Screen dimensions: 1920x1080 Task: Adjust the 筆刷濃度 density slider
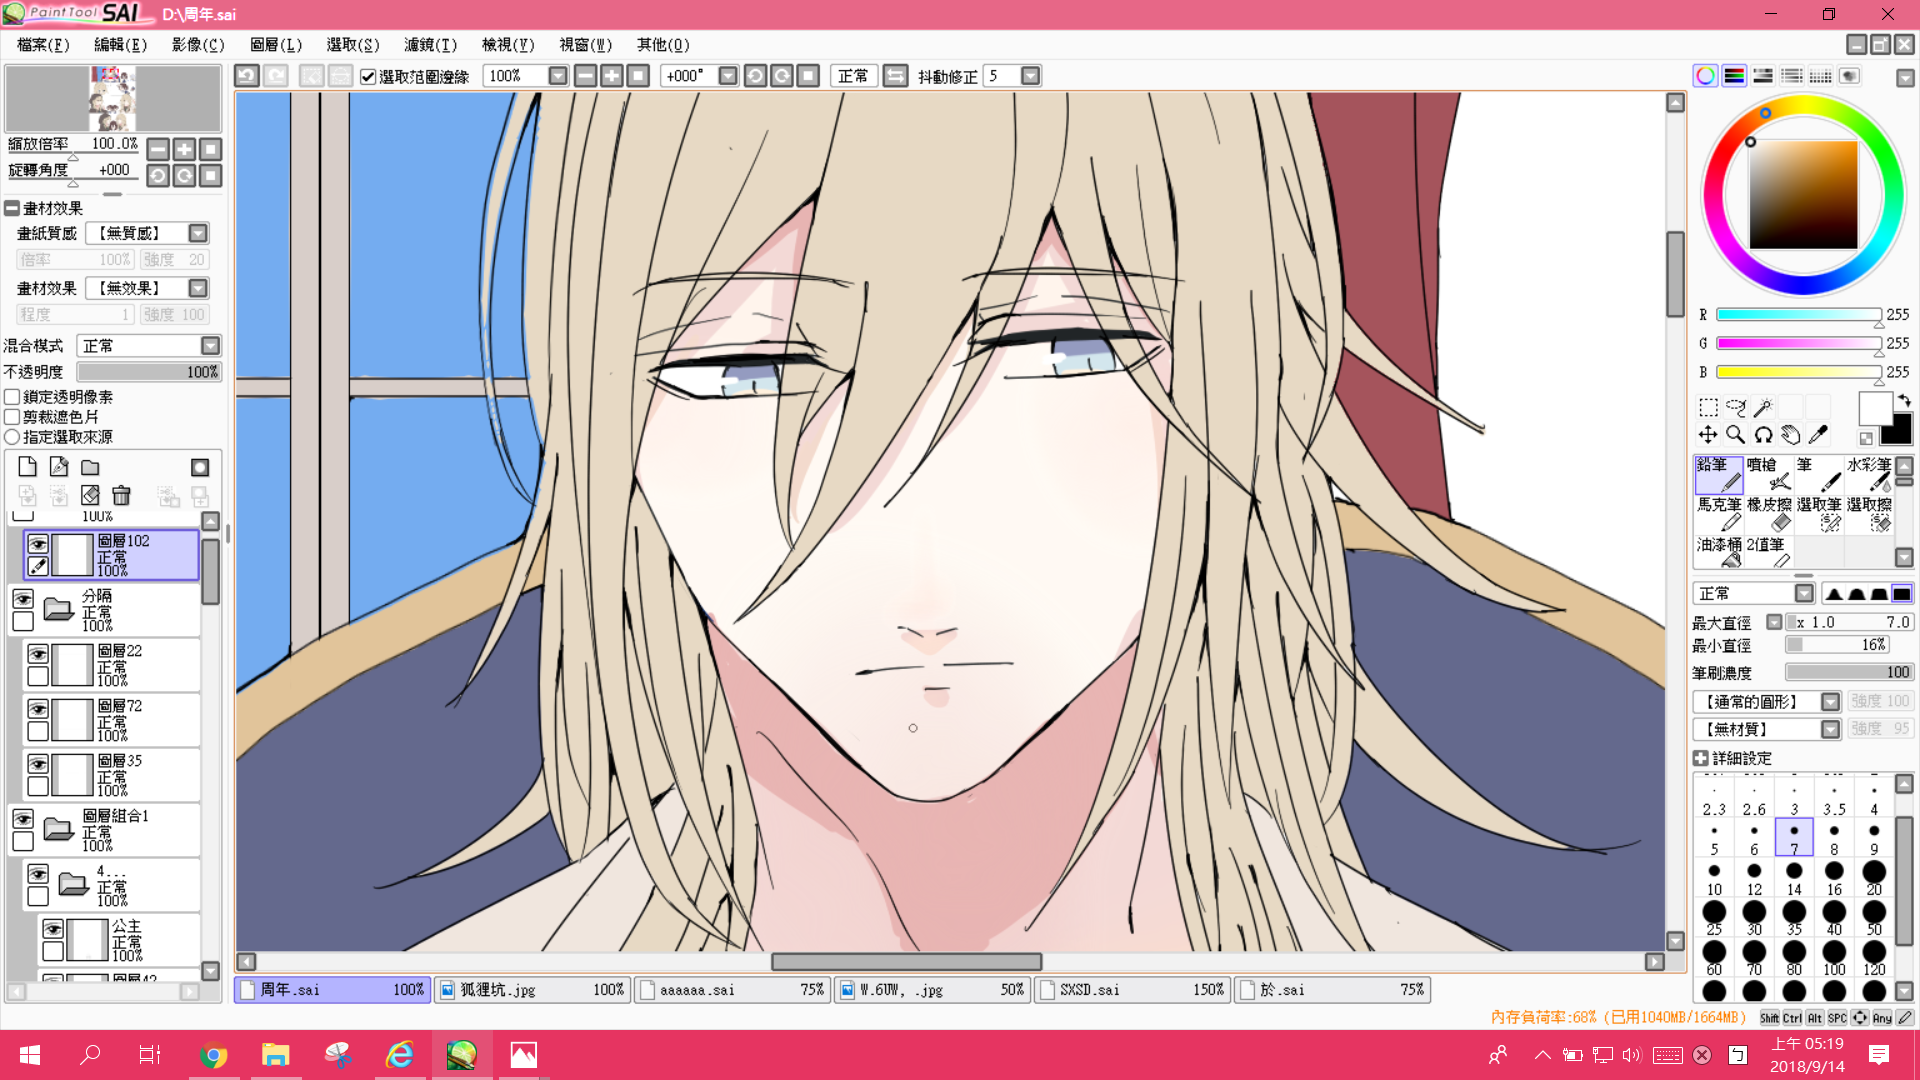pos(1849,672)
